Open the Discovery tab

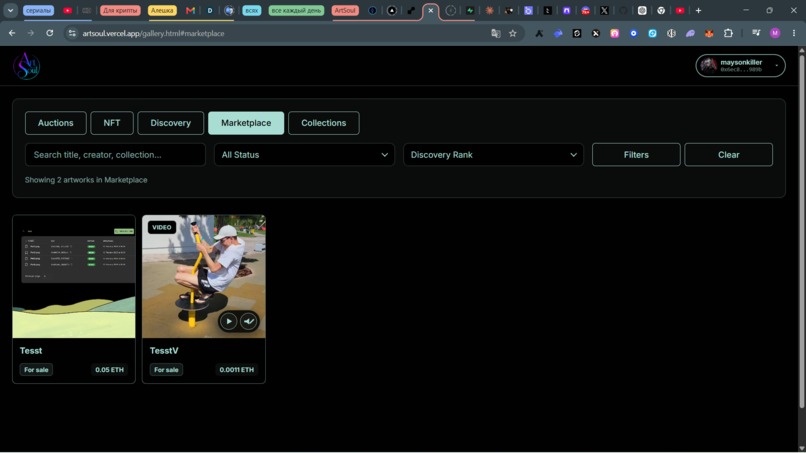pos(171,123)
